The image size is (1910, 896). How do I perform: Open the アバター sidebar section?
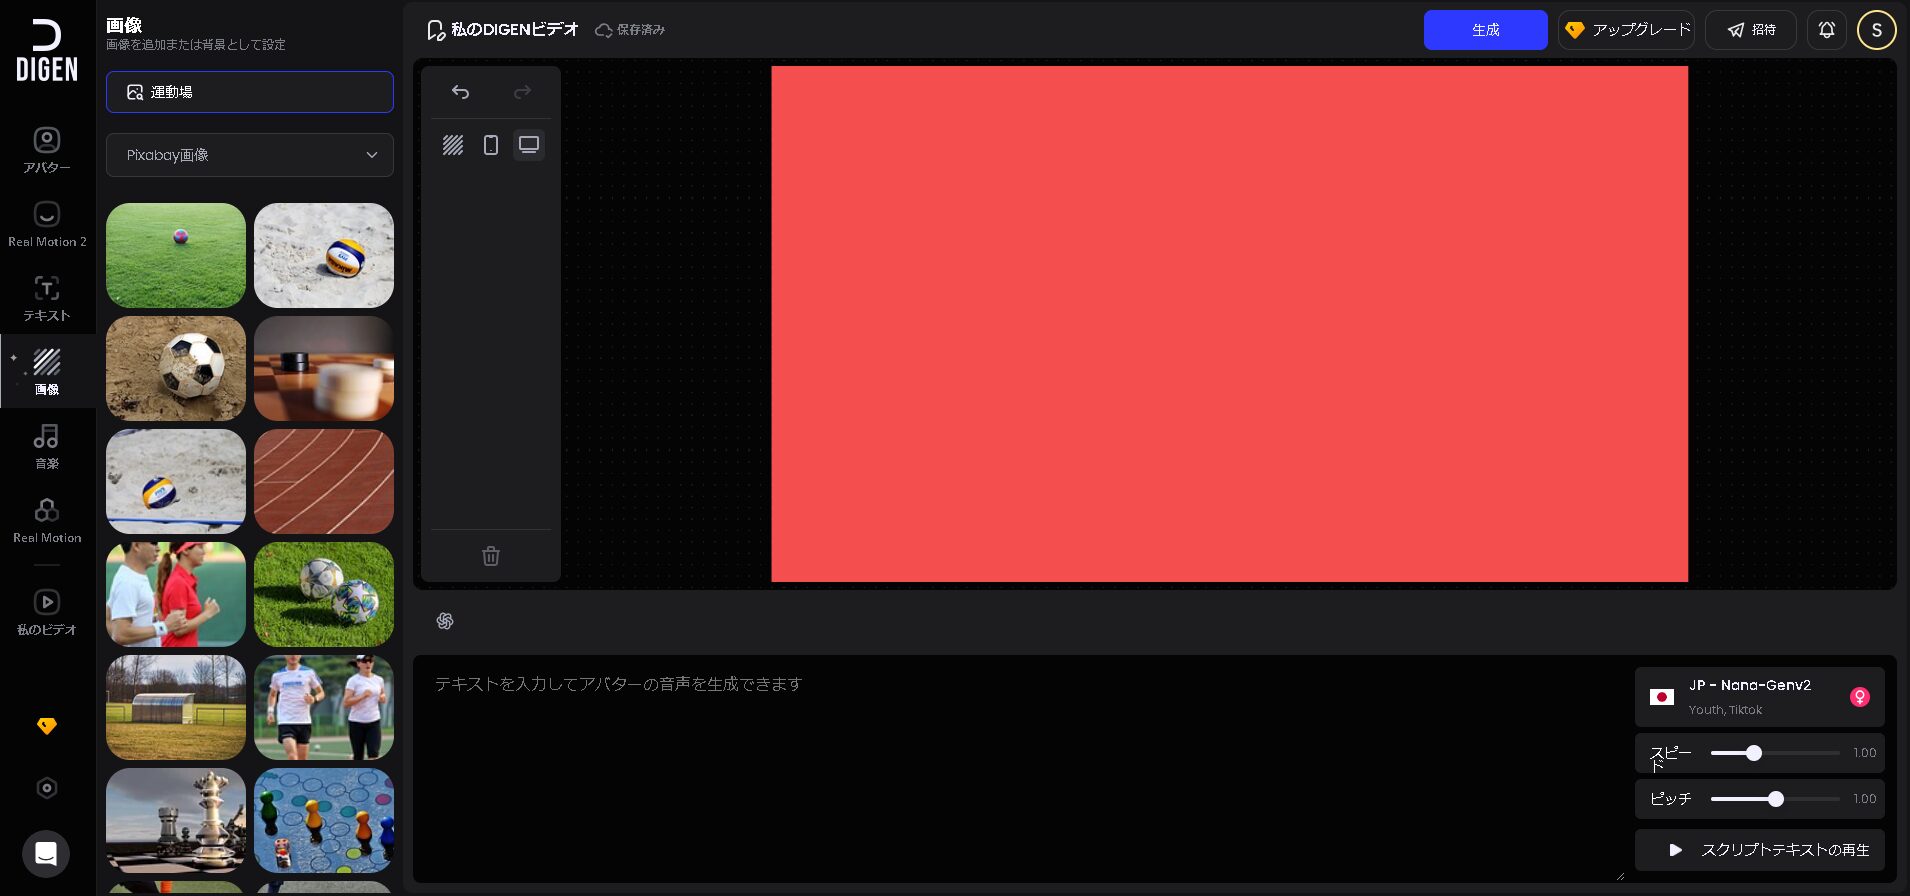pyautogui.click(x=47, y=150)
